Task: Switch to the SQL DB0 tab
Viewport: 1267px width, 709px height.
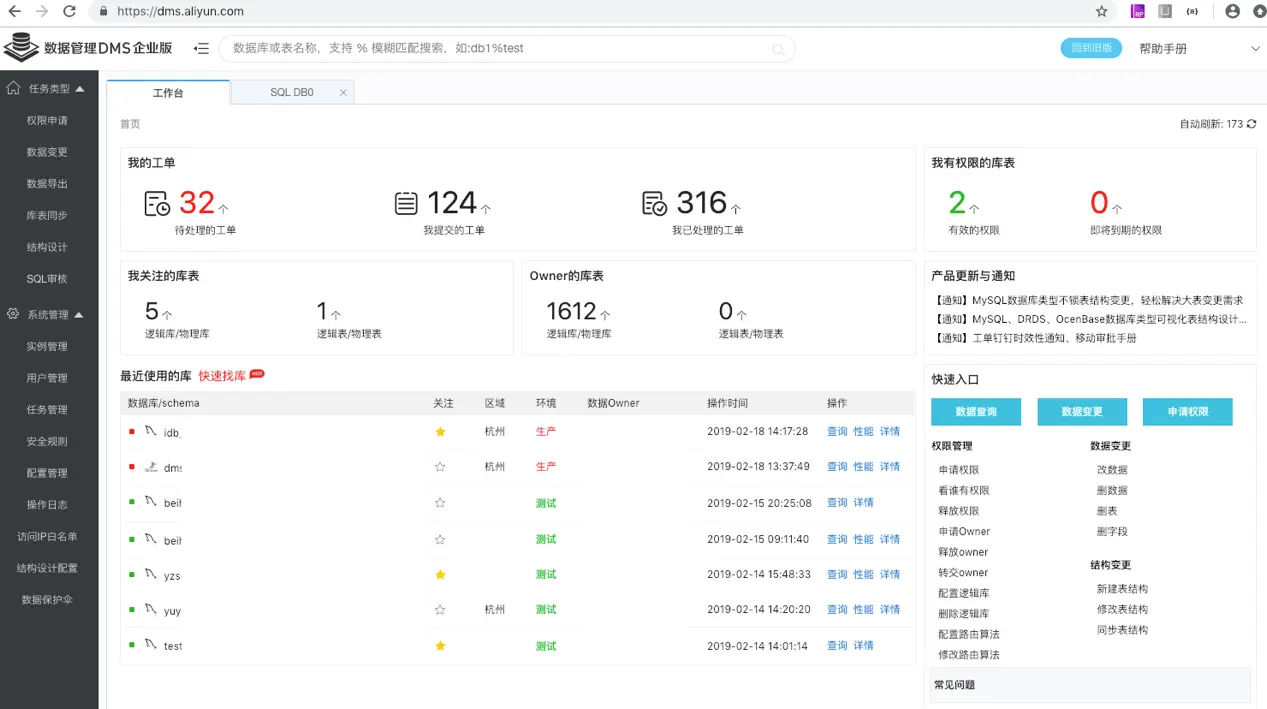Action: pyautogui.click(x=291, y=92)
